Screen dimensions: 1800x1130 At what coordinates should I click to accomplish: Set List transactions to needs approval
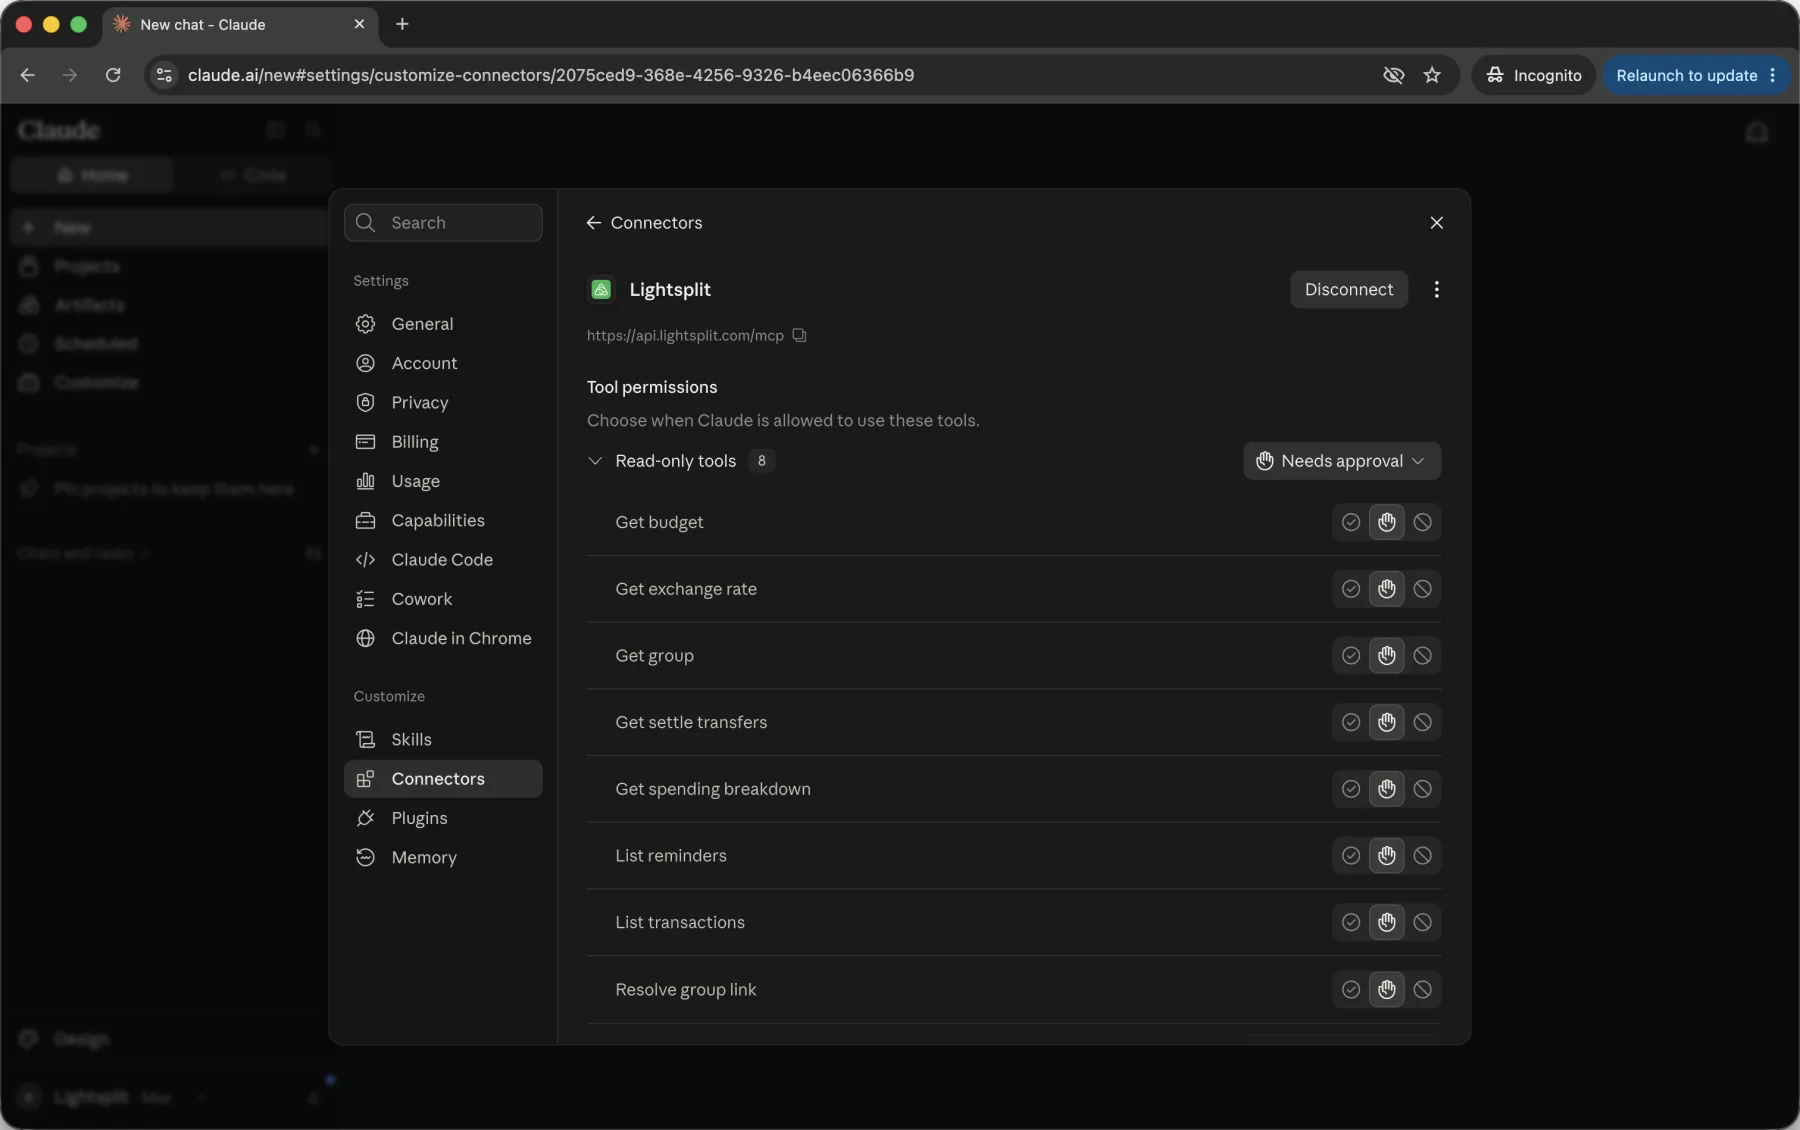click(x=1386, y=922)
